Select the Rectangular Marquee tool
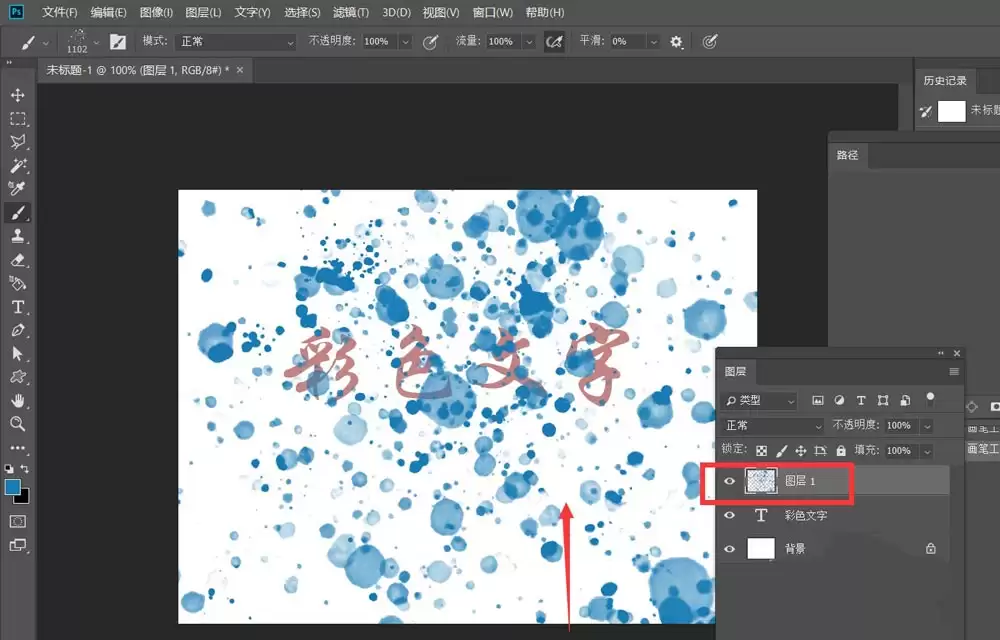The width and height of the screenshot is (1000, 640). click(x=17, y=119)
